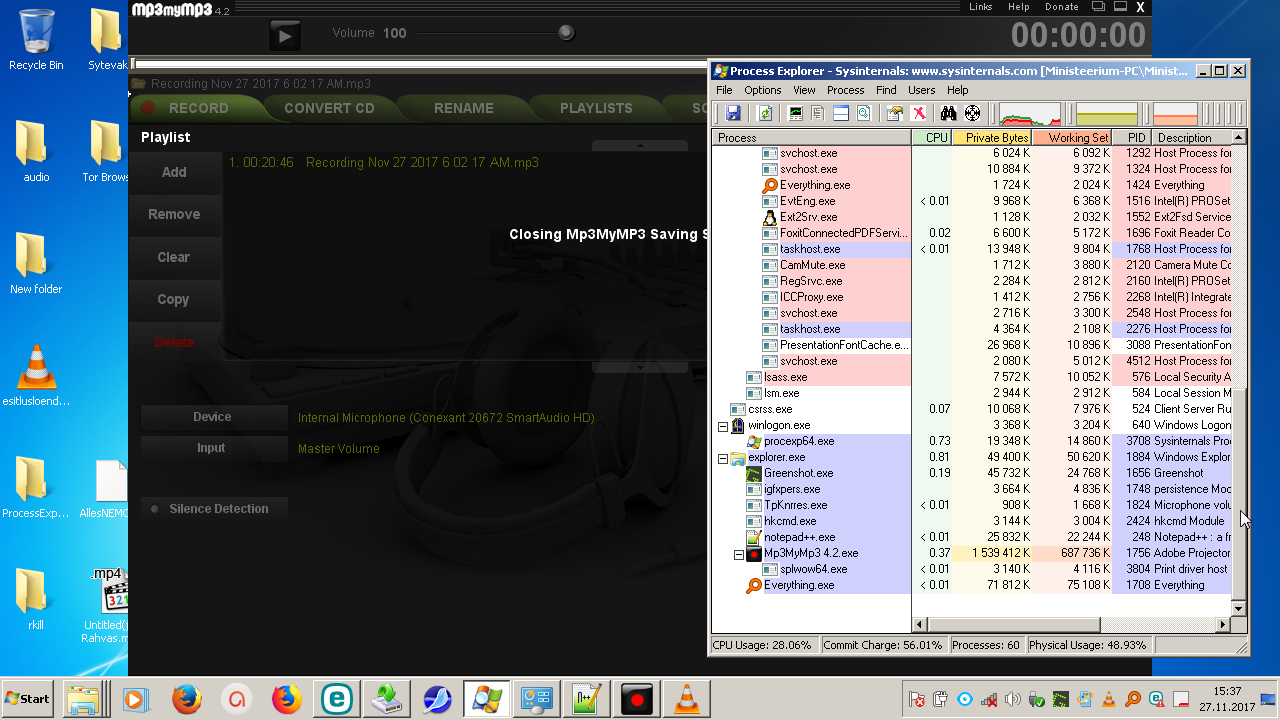Select the crosshair Find Window's Process icon
This screenshot has height=720, width=1280.
[972, 113]
